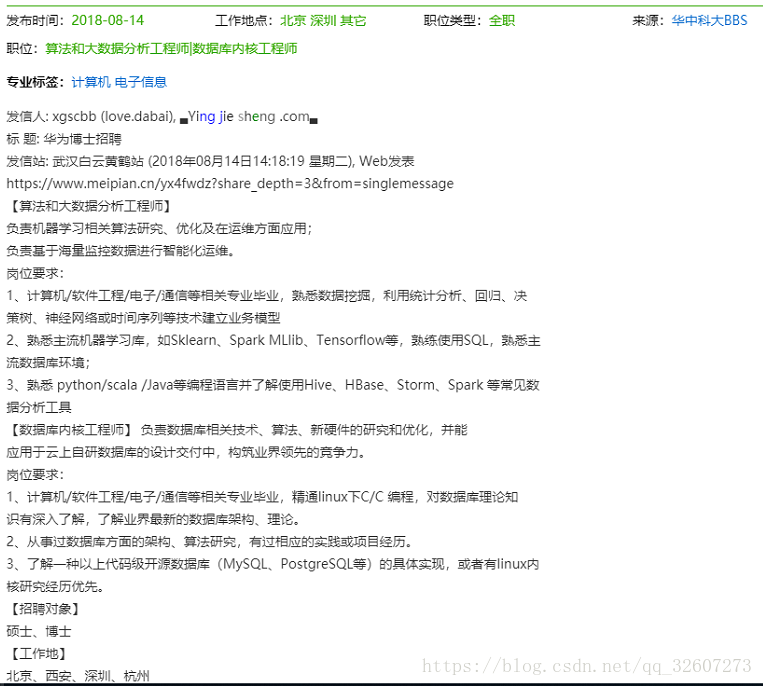Click the first 岗位要求: heading

[x=35, y=273]
